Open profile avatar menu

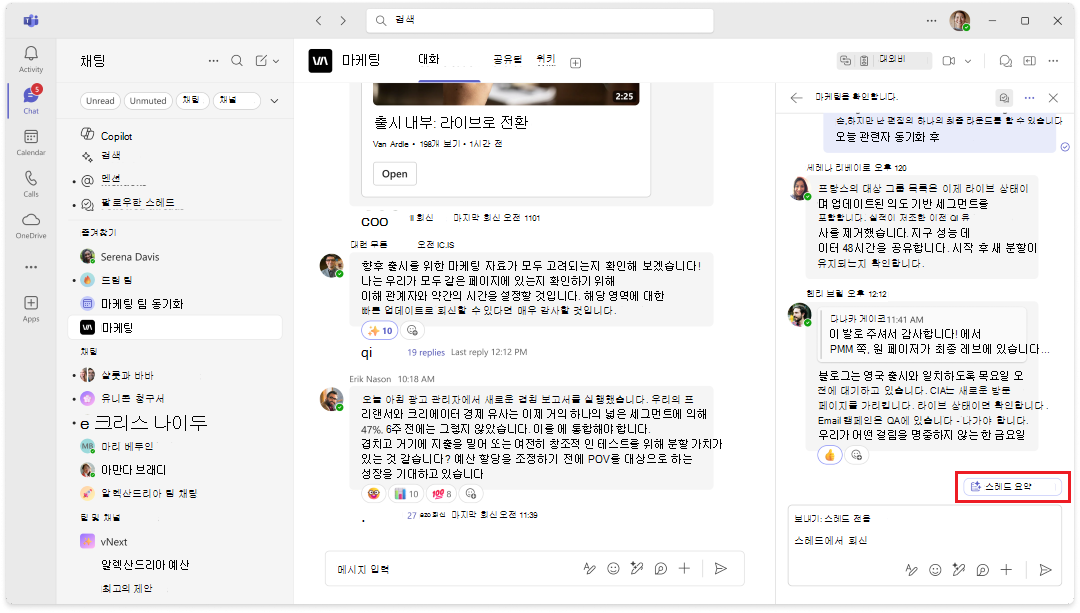(959, 21)
